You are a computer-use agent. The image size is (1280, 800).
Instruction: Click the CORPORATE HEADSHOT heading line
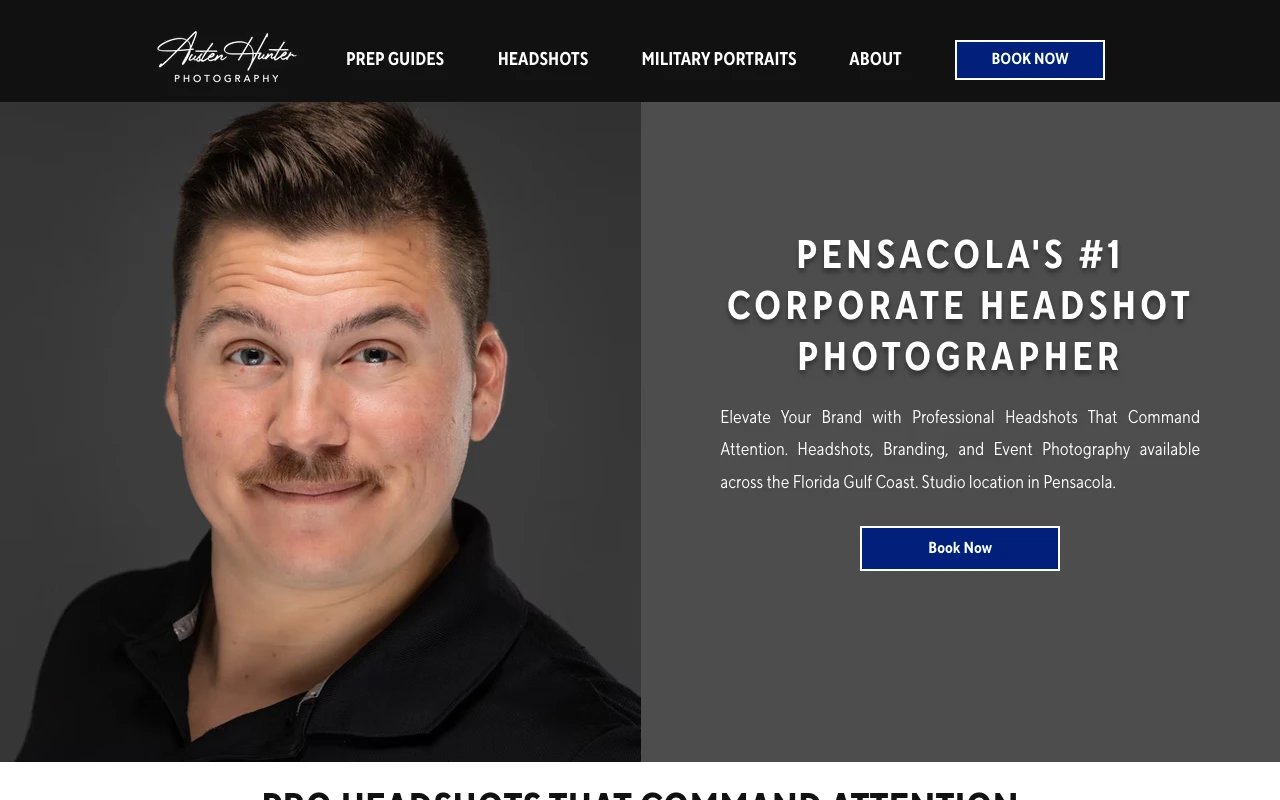960,306
